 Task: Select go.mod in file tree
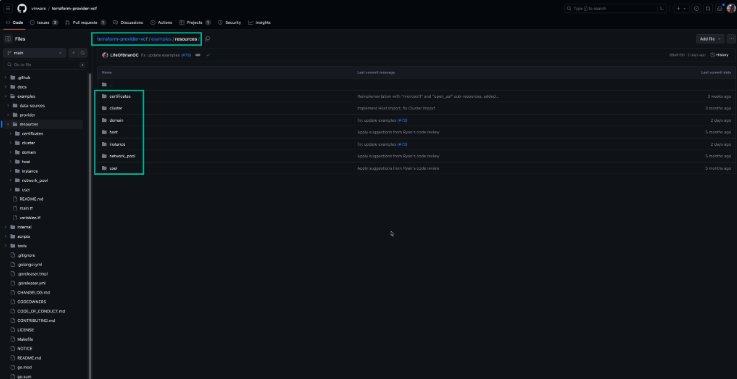(x=24, y=368)
